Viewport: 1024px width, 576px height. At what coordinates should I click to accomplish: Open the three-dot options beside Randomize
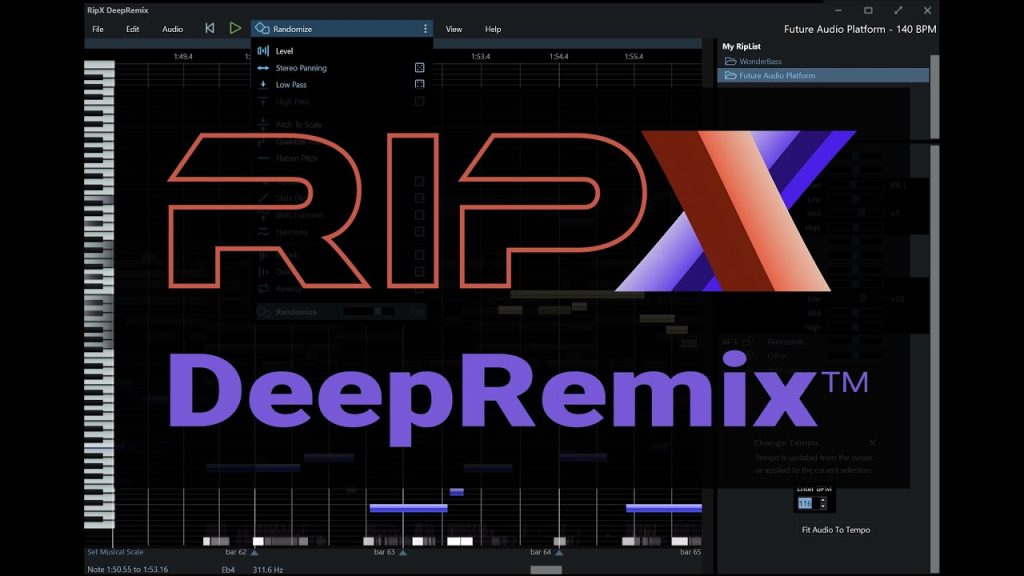[425, 29]
